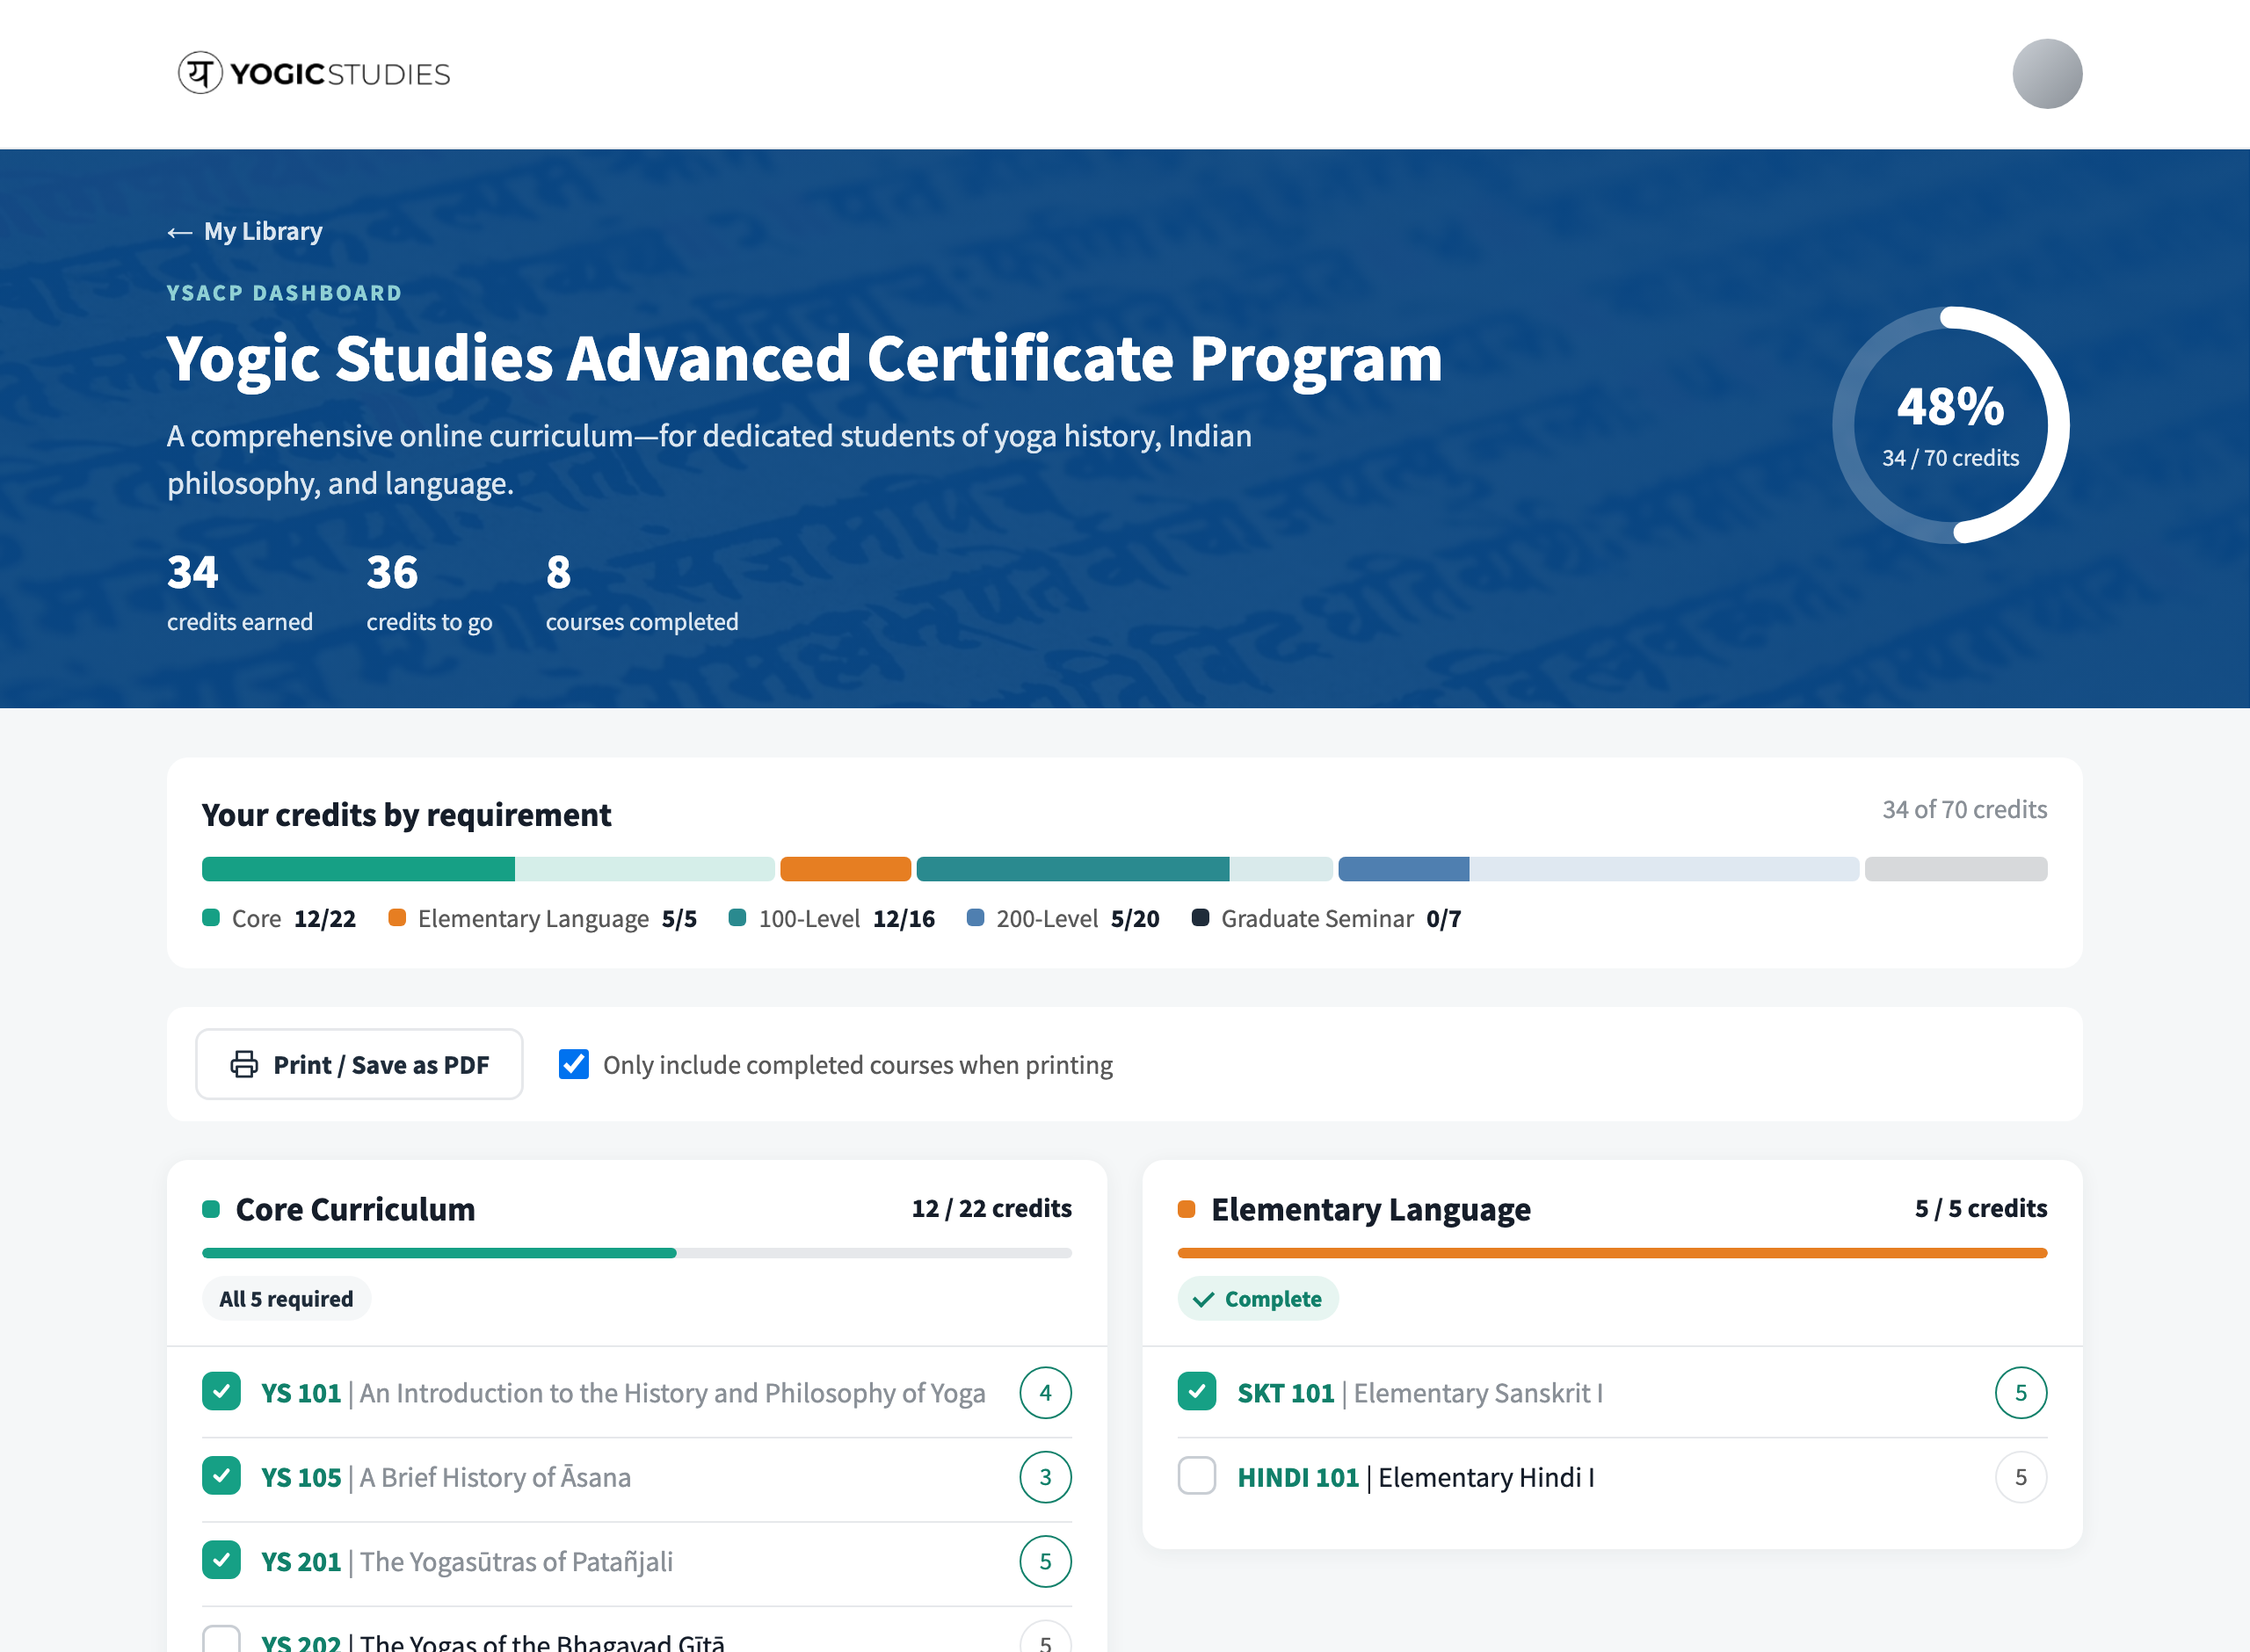Click the Graduate Seminar 0/7 legend item
Viewport: 2250px width, 1652px height.
(x=1326, y=918)
